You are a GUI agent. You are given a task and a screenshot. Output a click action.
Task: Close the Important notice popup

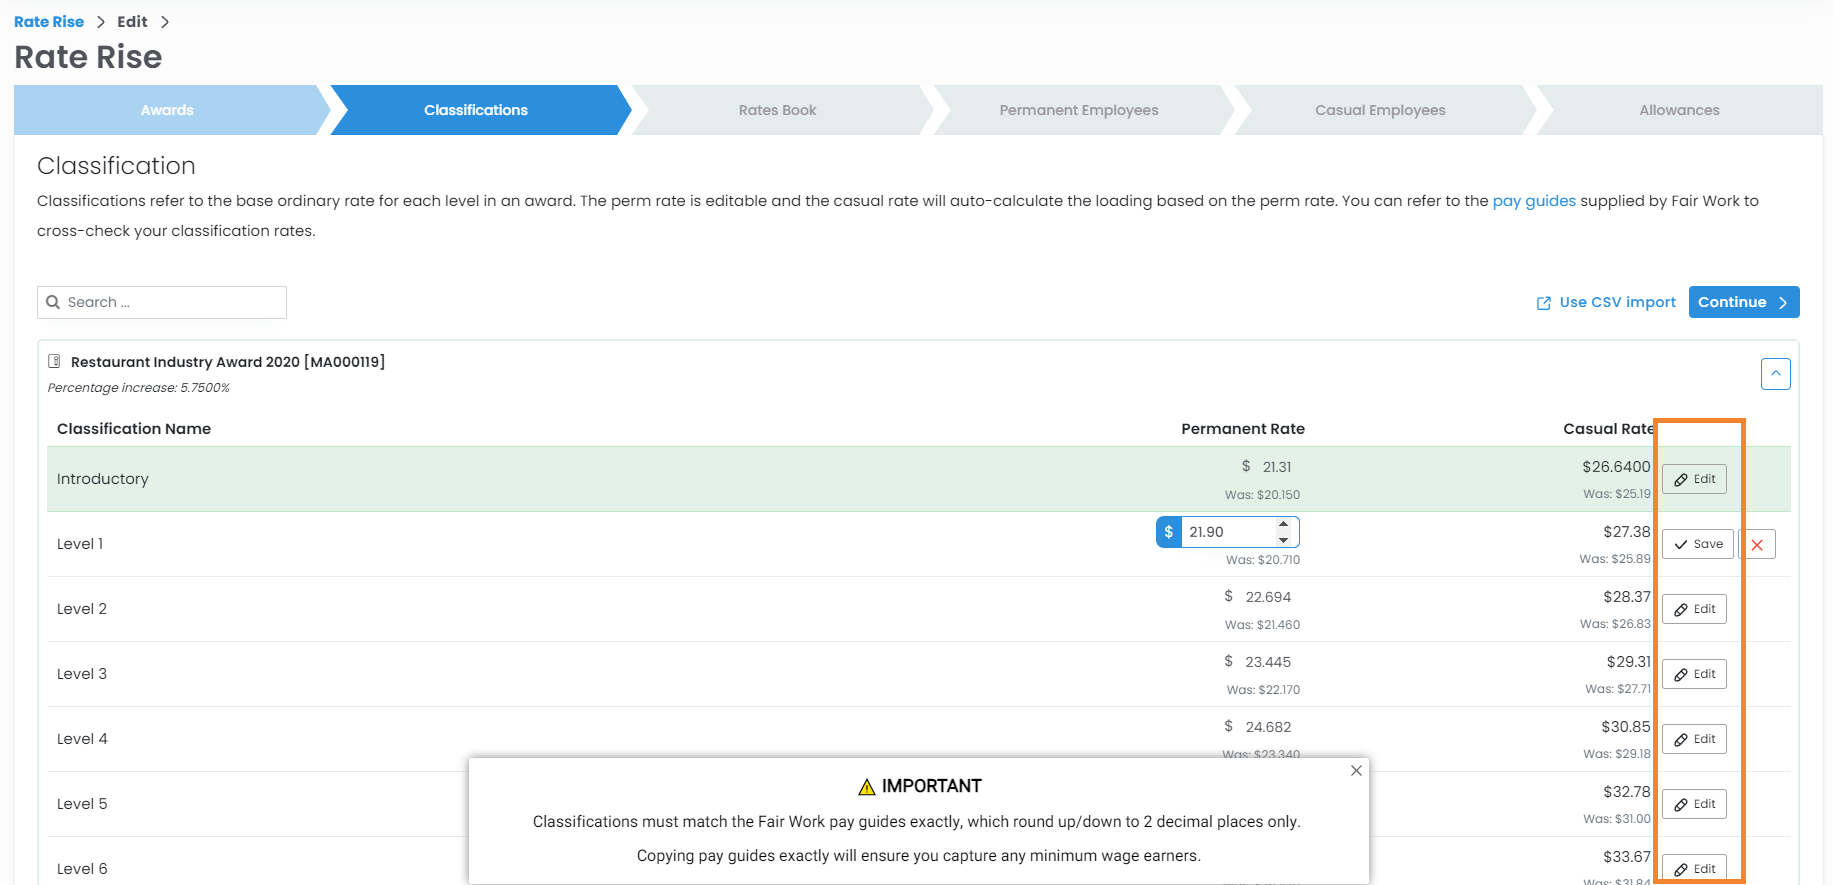[x=1356, y=770]
